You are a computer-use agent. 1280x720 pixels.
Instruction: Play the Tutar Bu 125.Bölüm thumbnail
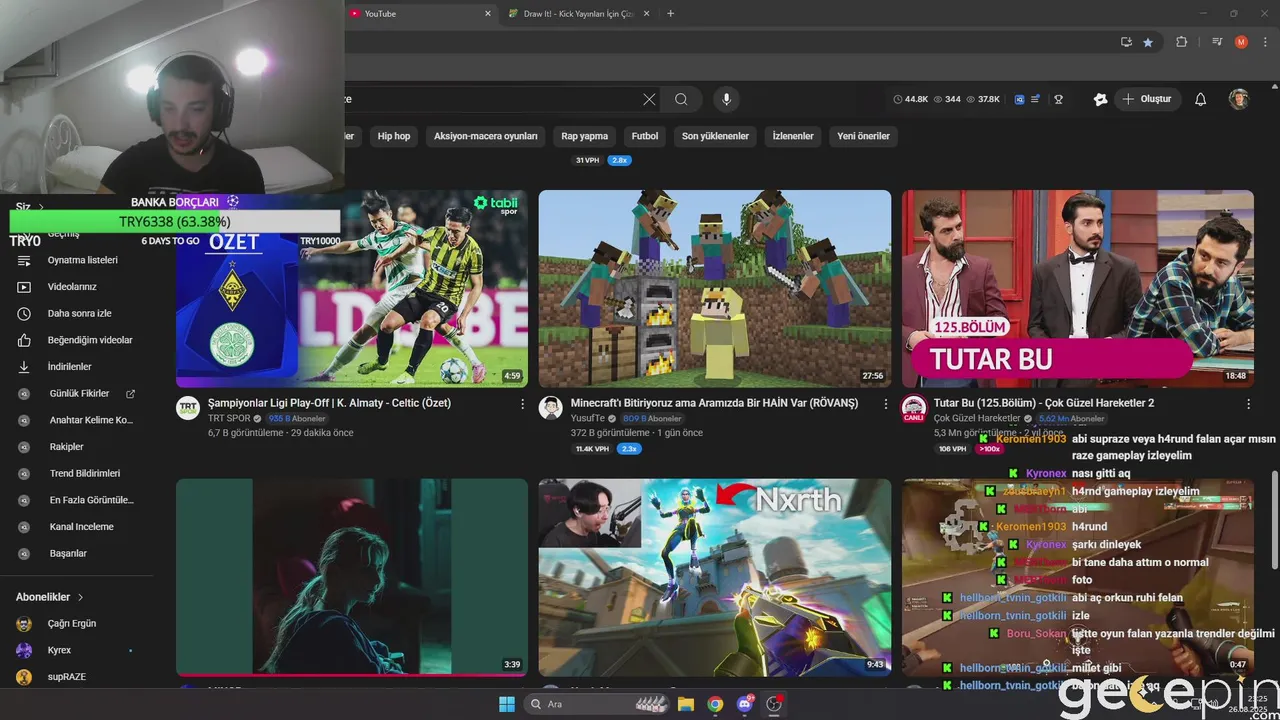(1078, 289)
